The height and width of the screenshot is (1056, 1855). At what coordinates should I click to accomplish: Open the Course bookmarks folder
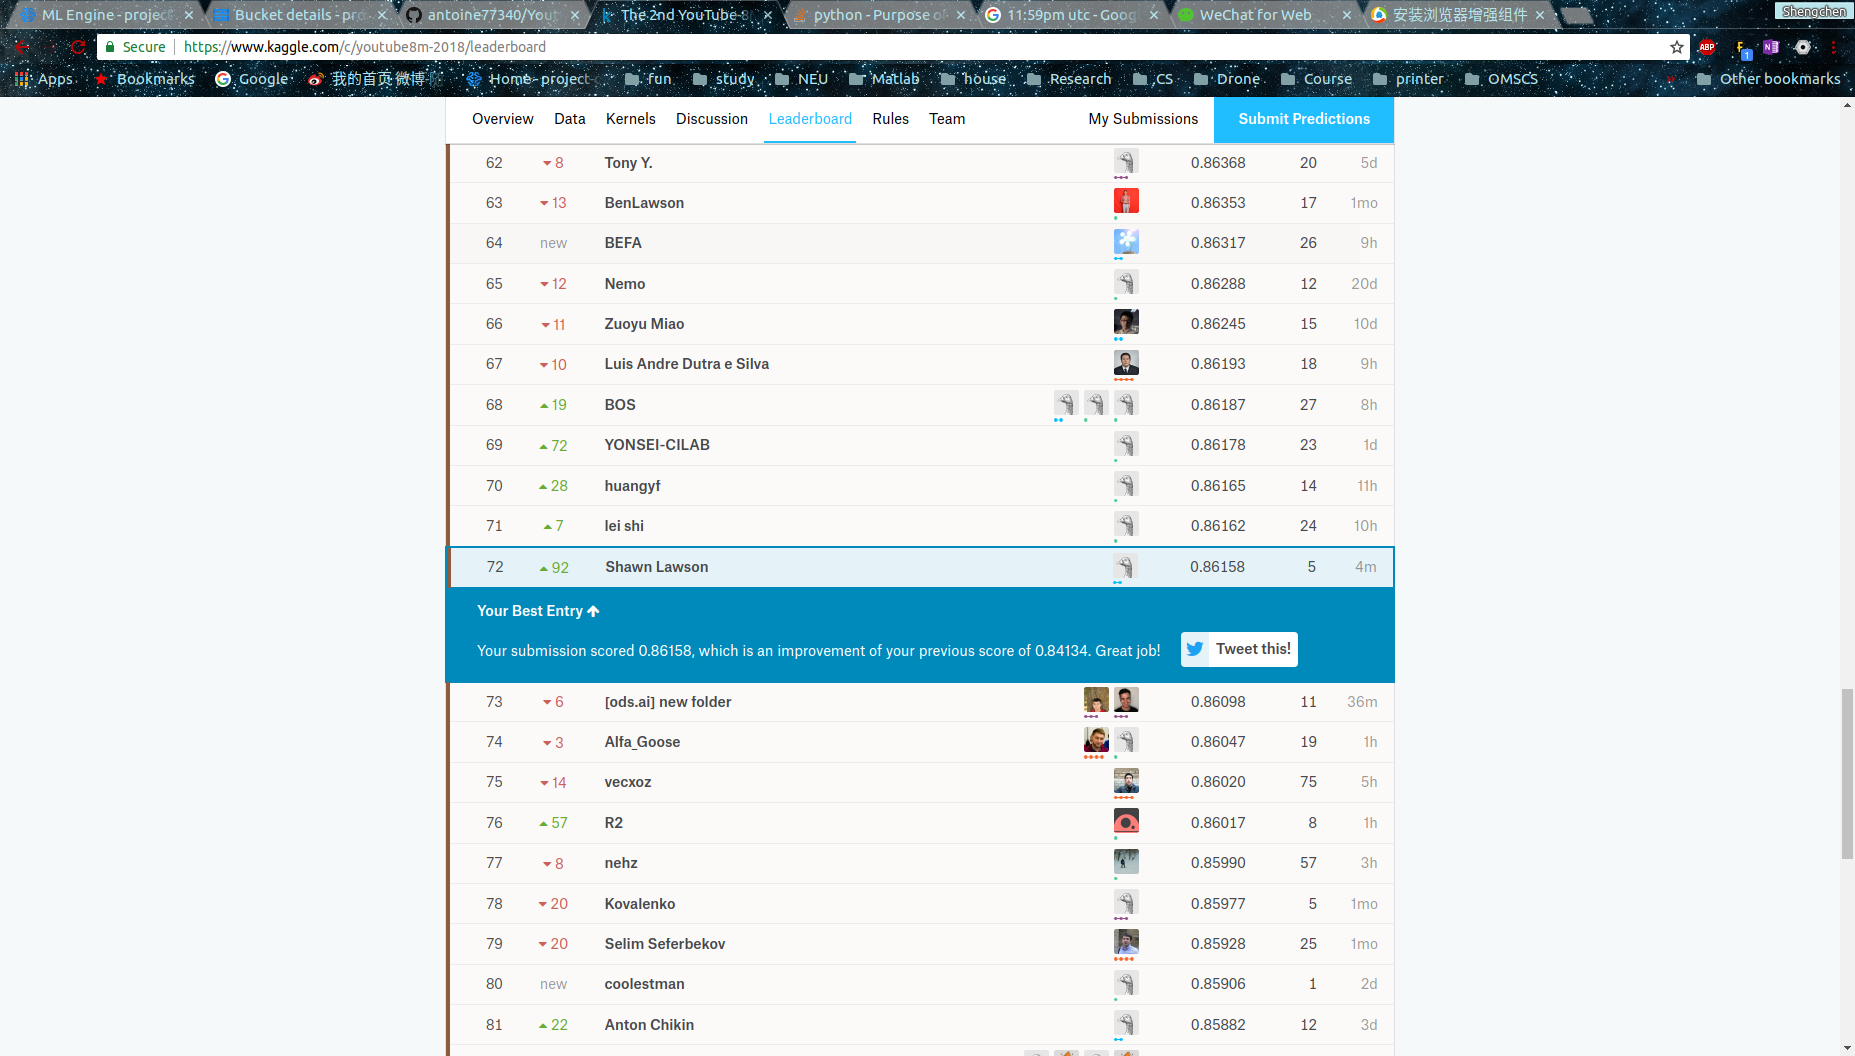pyautogui.click(x=1316, y=79)
